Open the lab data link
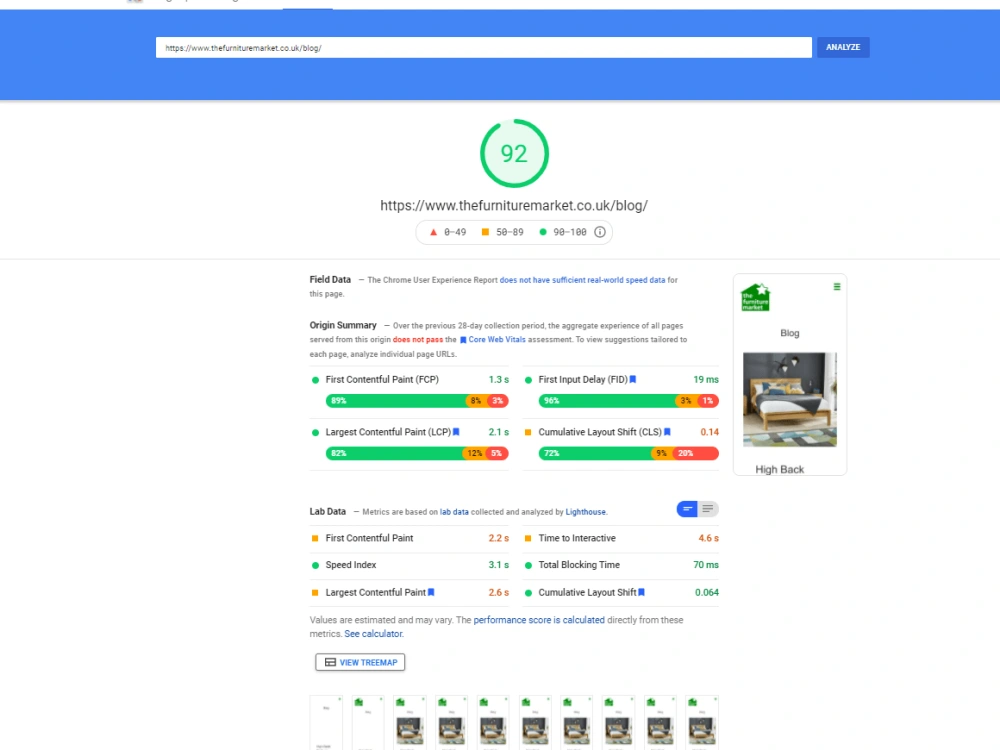 (454, 512)
